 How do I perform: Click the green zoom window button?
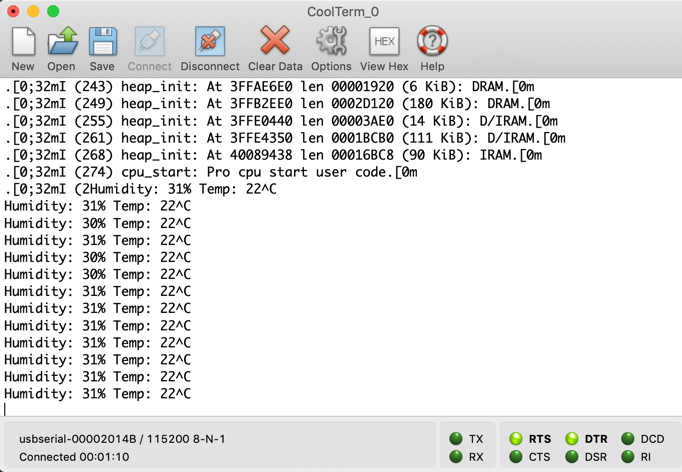[53, 11]
